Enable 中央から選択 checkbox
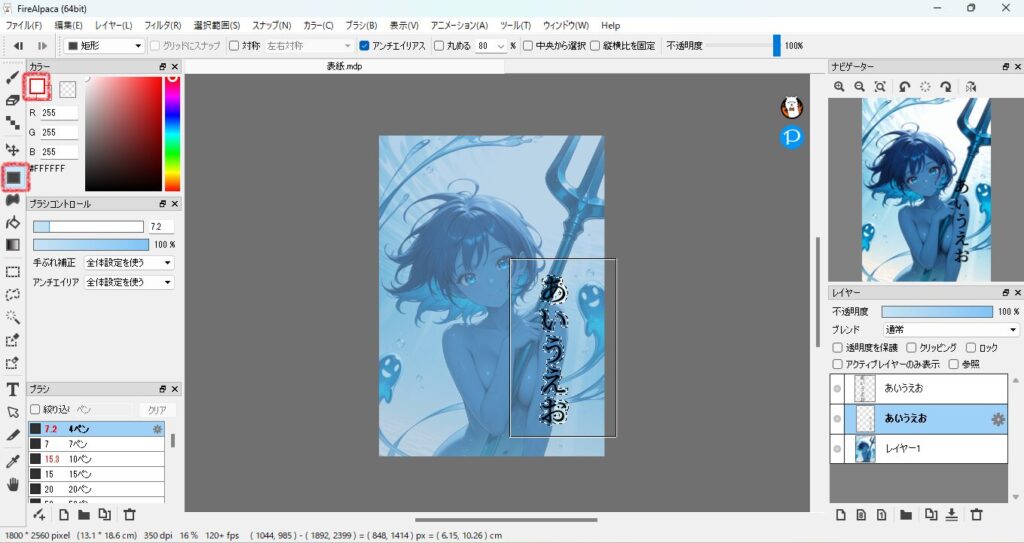Image resolution: width=1024 pixels, height=543 pixels. click(528, 46)
